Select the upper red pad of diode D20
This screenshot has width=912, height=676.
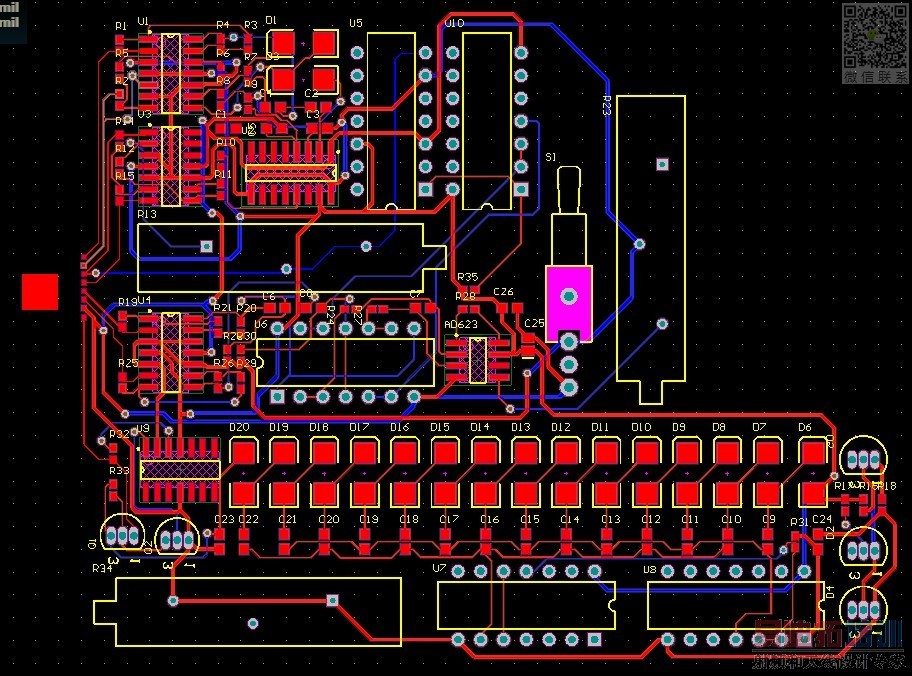(244, 453)
